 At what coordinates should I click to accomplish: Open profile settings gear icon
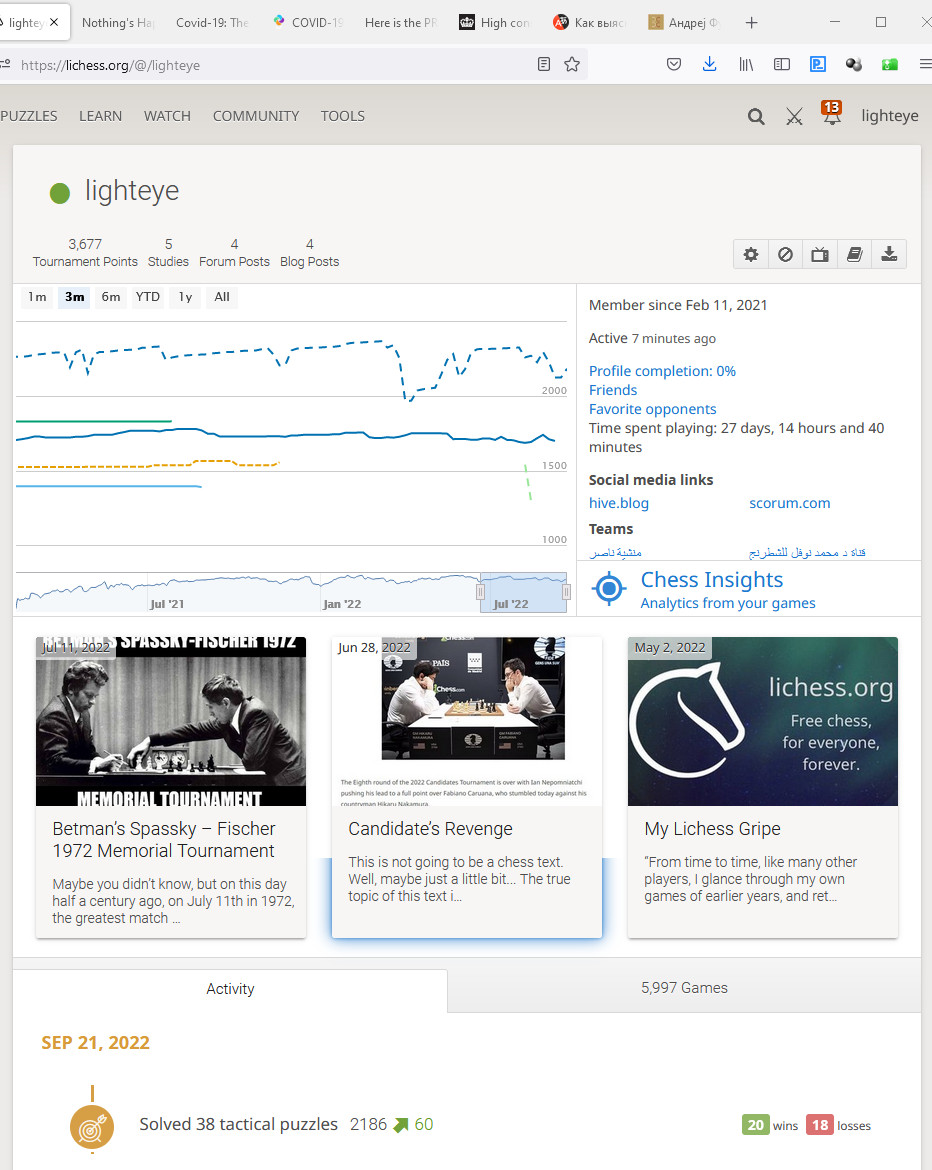(751, 254)
